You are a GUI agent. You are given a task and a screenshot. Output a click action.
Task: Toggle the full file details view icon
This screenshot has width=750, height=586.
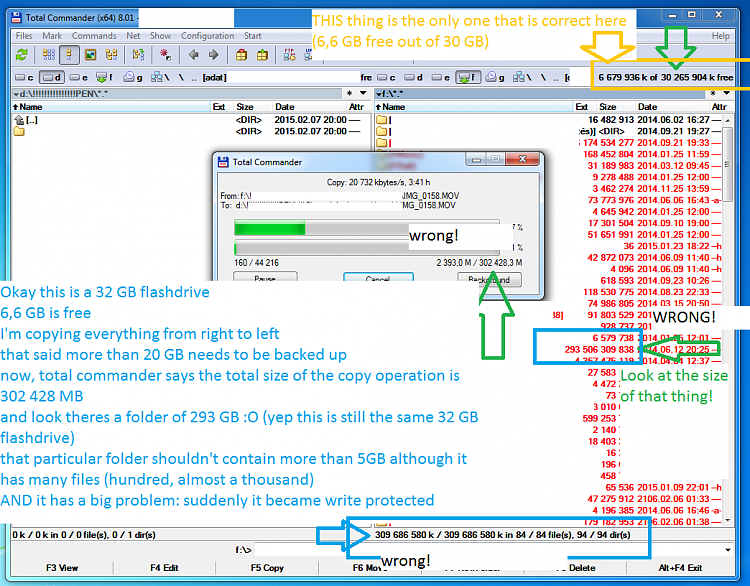[69, 55]
